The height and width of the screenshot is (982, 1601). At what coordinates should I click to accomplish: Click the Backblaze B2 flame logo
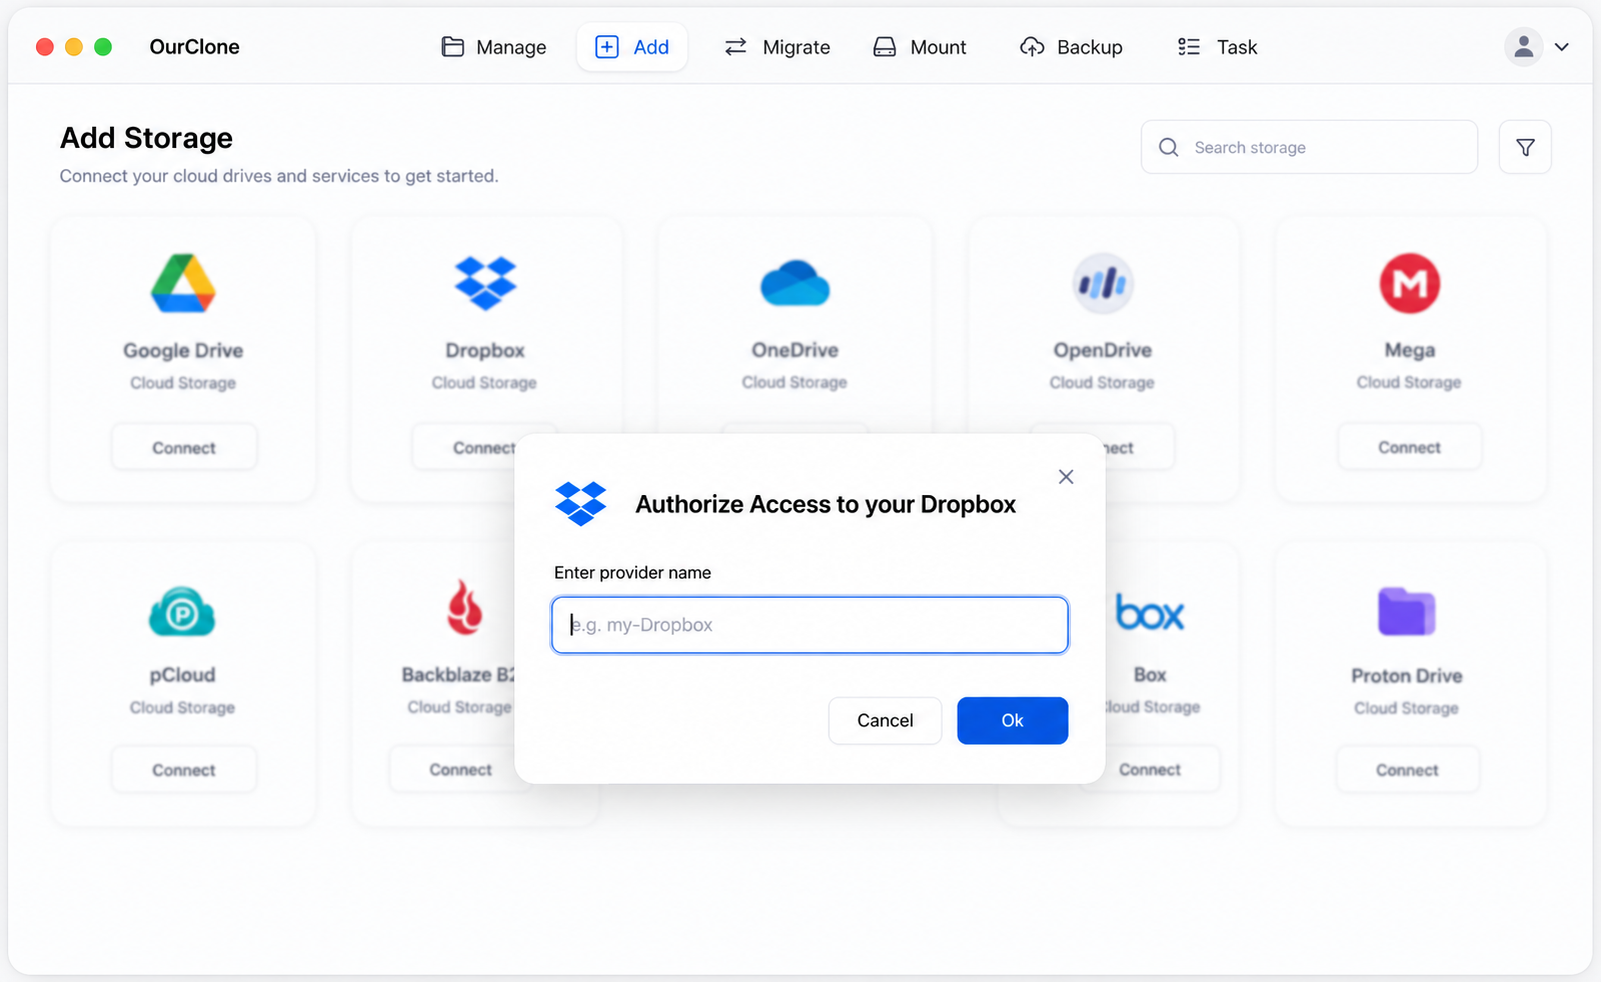(x=464, y=607)
